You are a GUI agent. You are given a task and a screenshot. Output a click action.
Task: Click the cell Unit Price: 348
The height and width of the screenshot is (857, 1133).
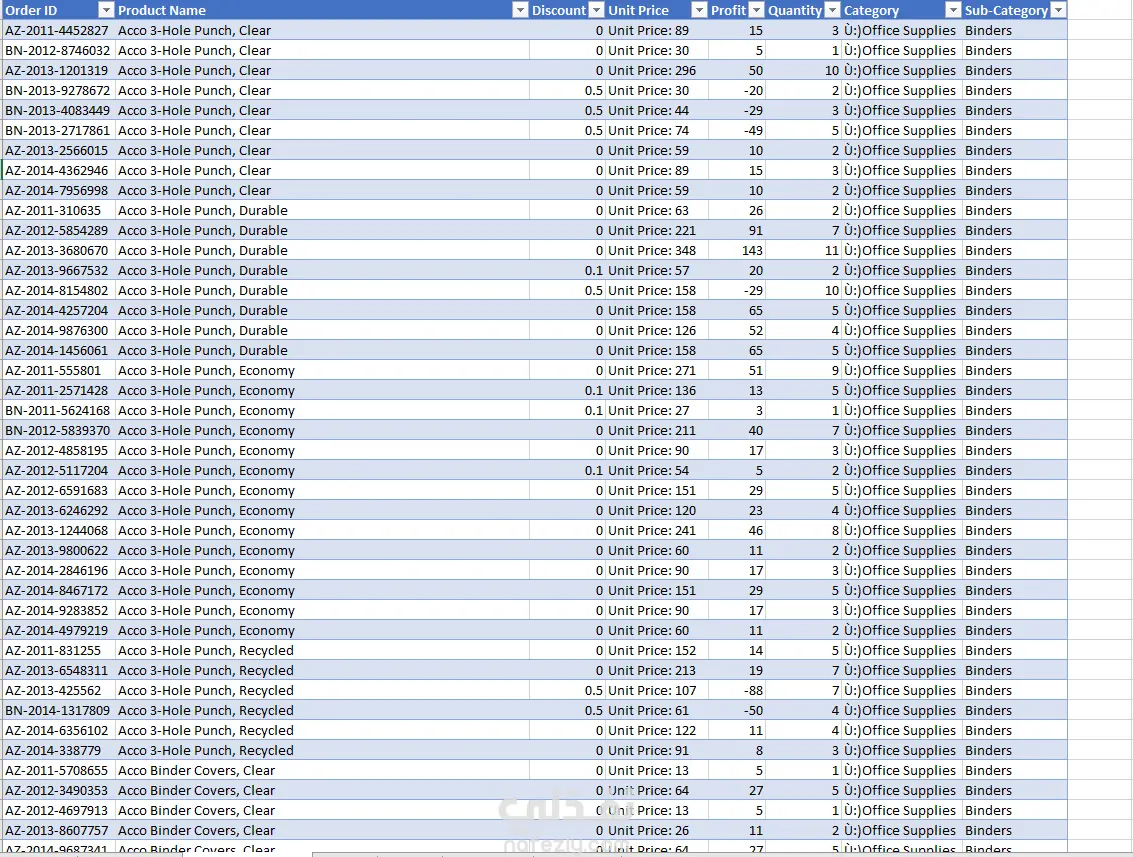(x=657, y=250)
